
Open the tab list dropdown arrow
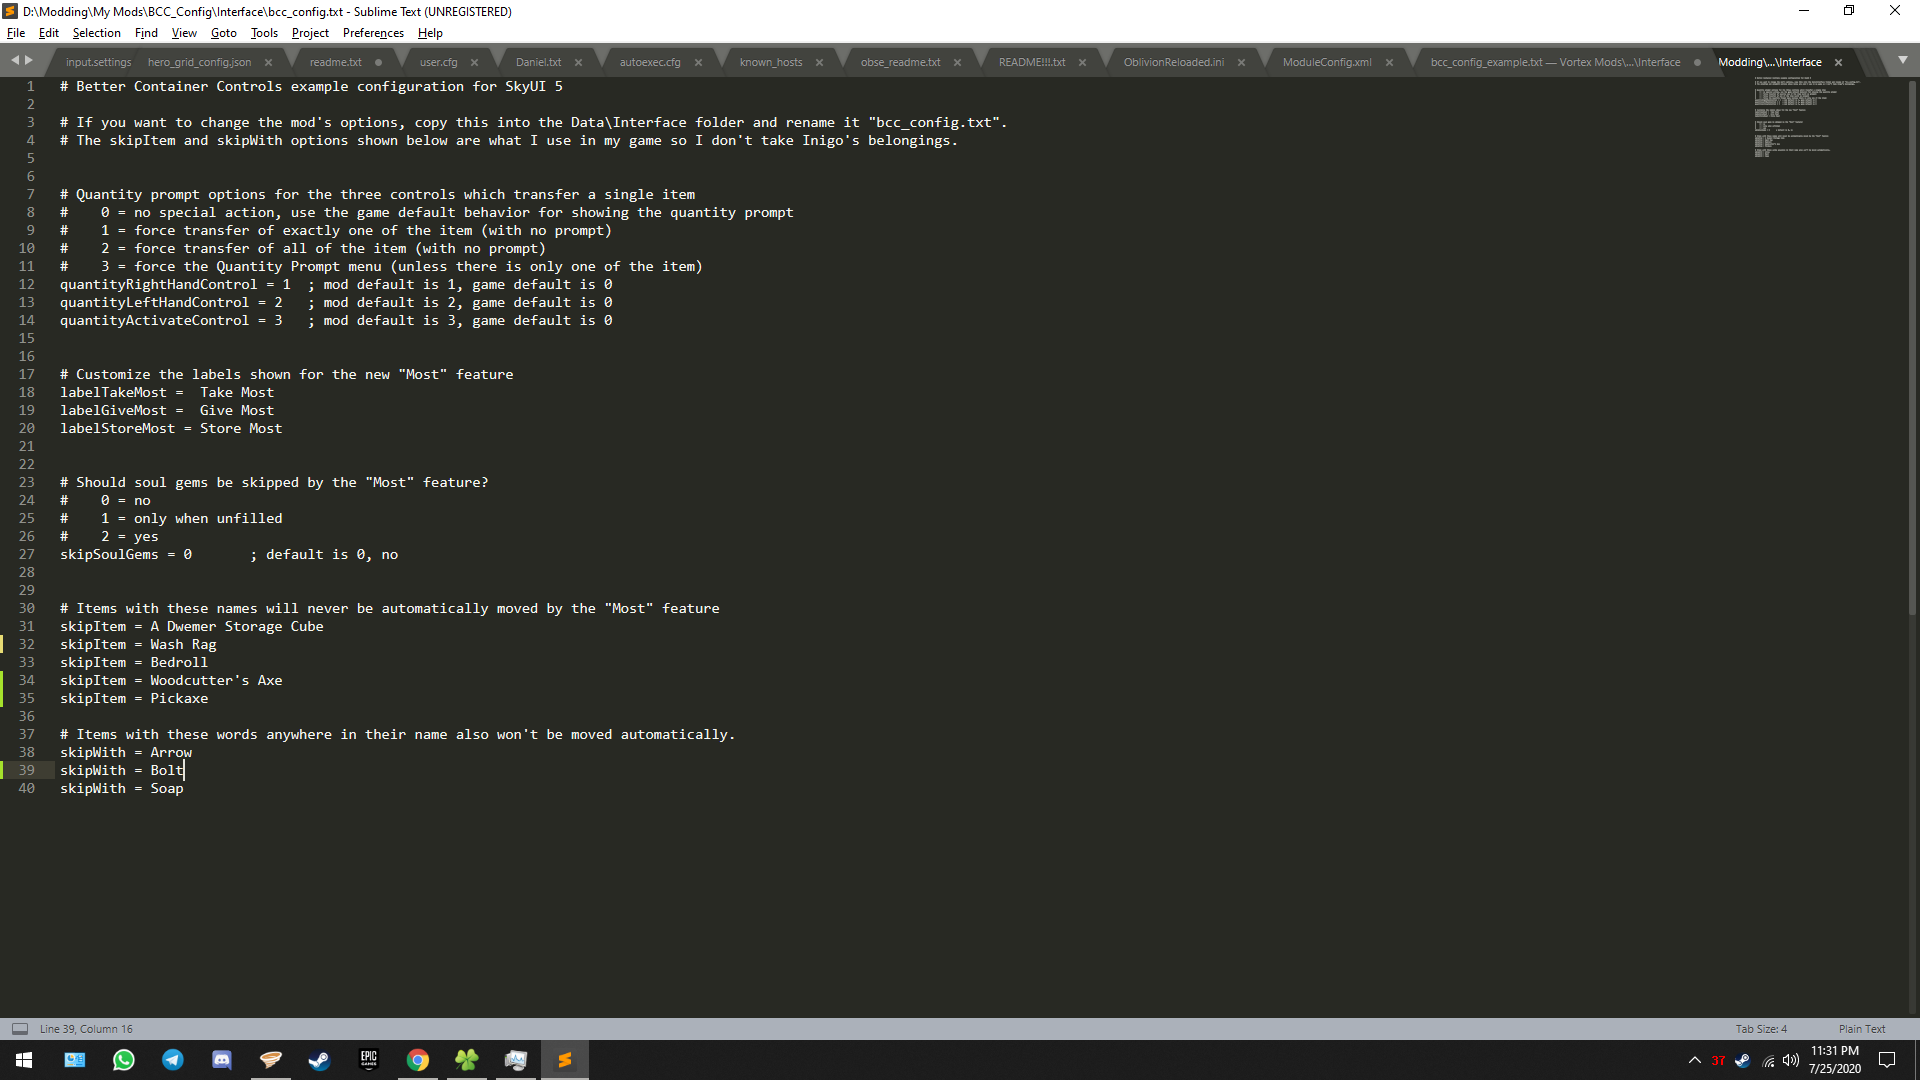click(x=1902, y=61)
